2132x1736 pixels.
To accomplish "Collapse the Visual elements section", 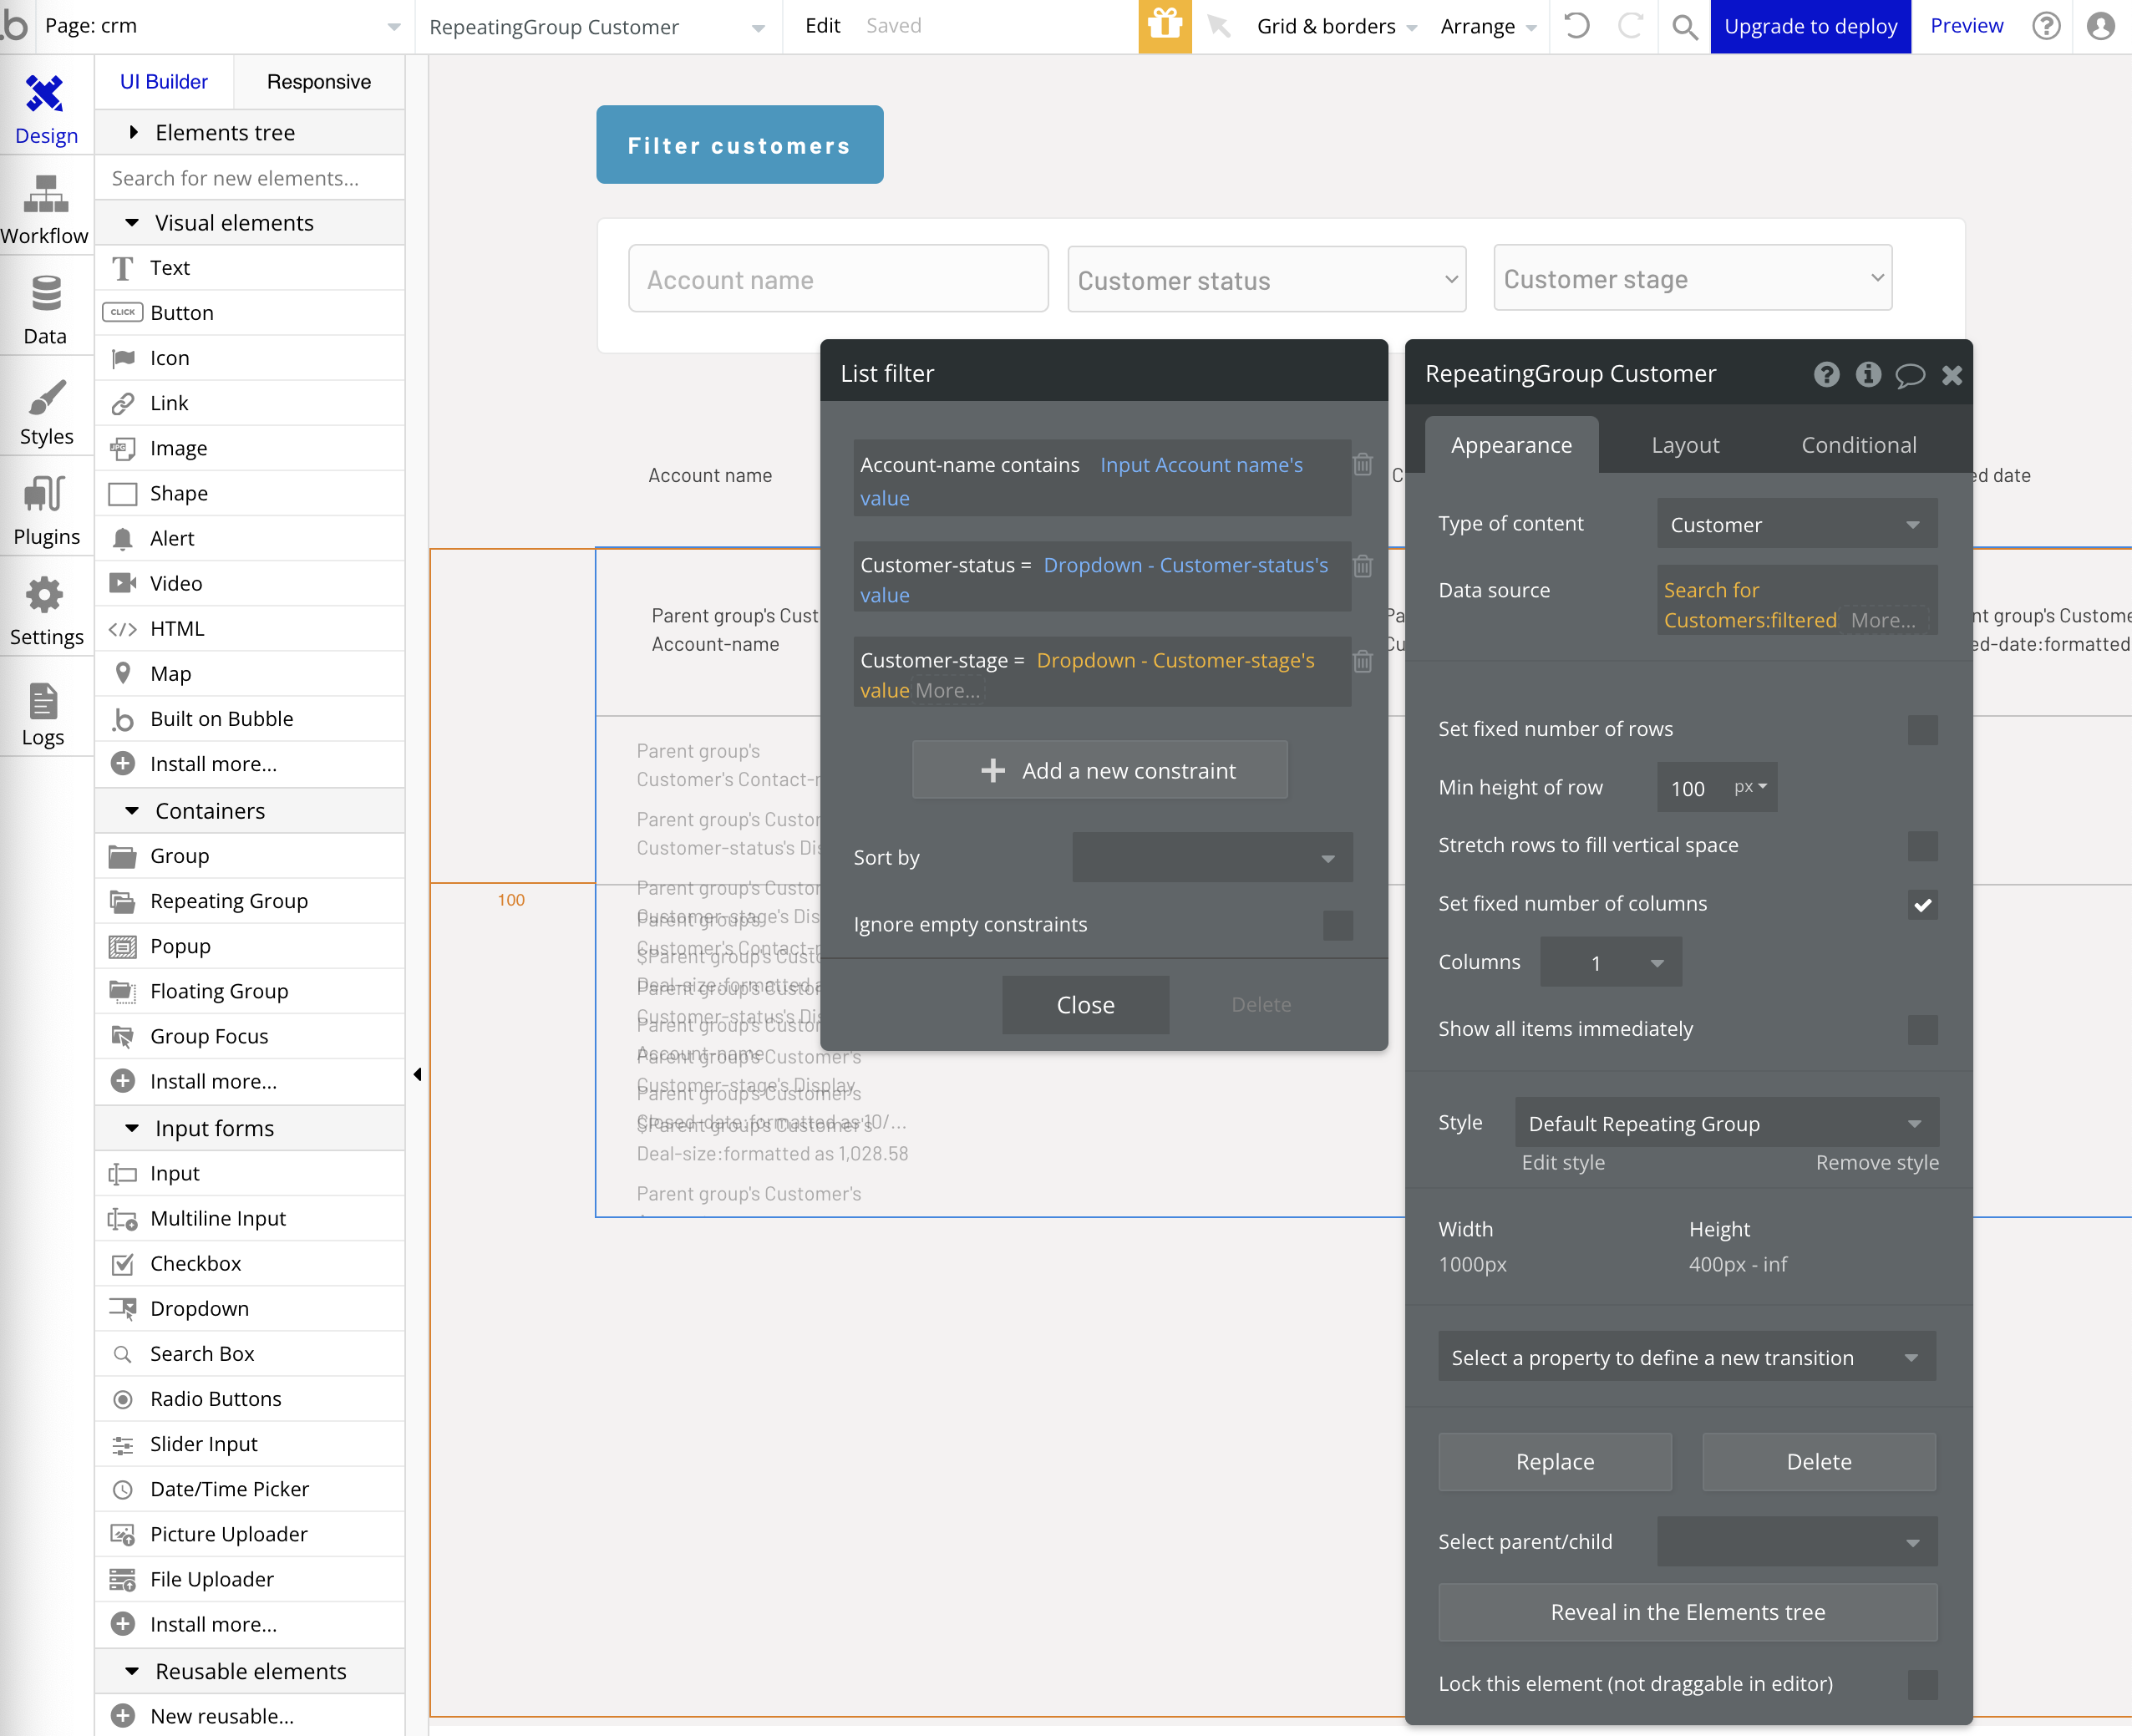I will (x=132, y=223).
